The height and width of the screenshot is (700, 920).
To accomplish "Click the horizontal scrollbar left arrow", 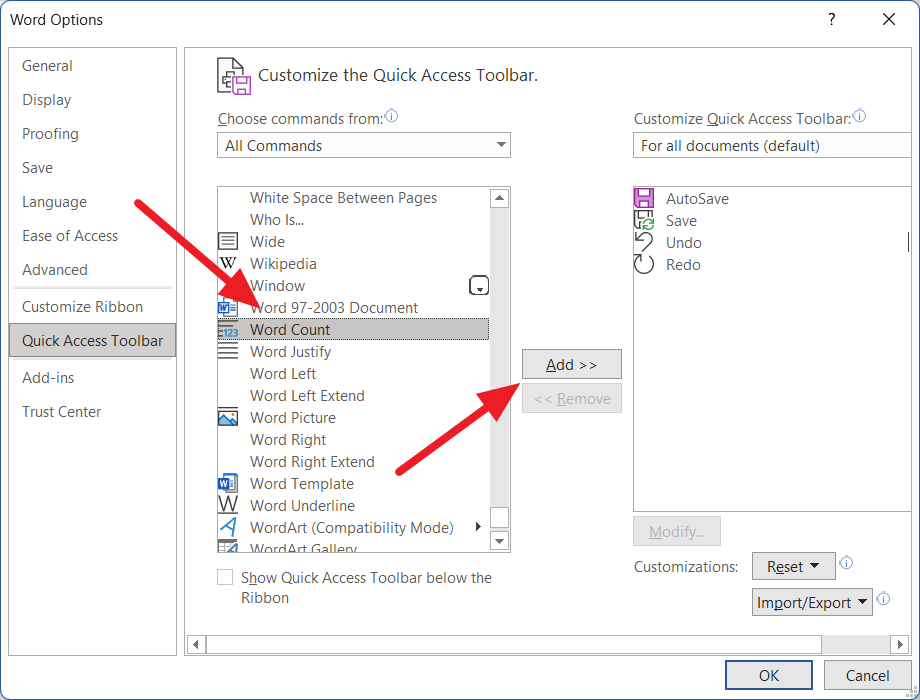I will (x=196, y=644).
